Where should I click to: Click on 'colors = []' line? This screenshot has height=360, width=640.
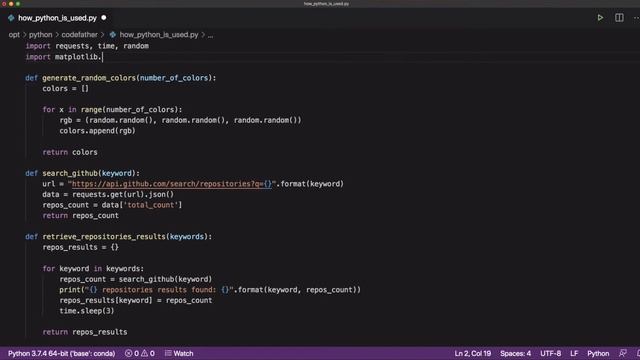point(65,89)
